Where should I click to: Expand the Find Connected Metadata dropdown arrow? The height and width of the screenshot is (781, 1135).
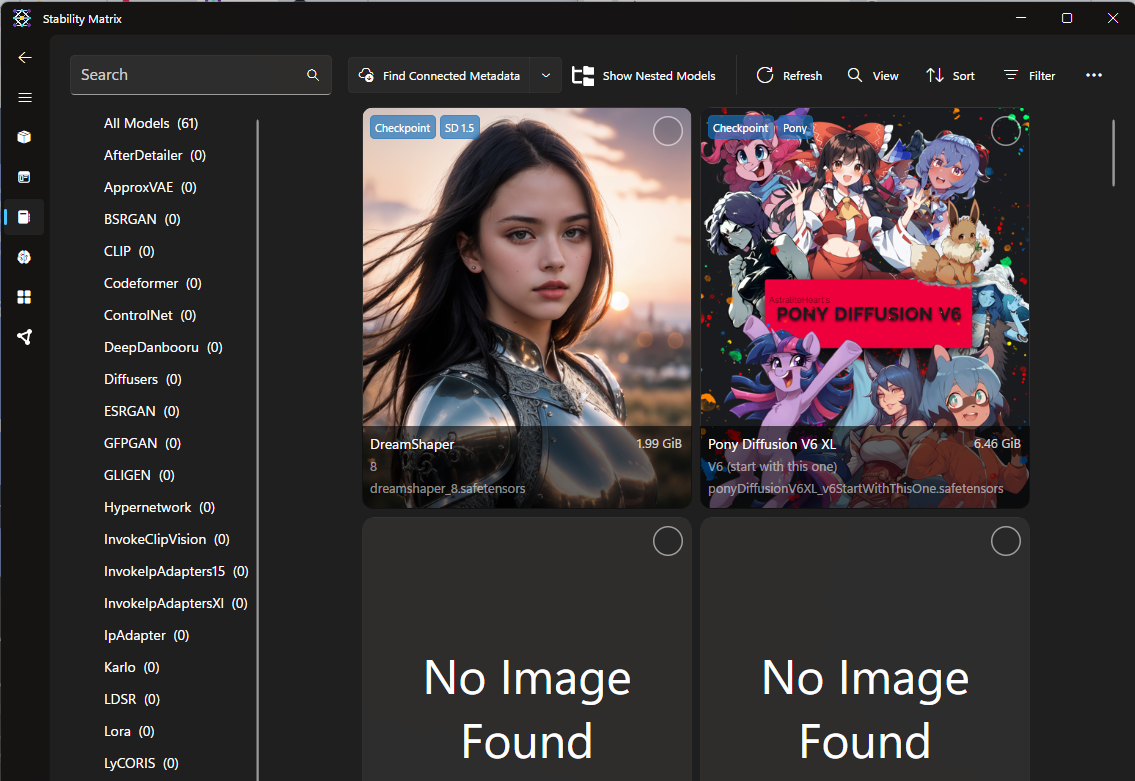coord(546,75)
